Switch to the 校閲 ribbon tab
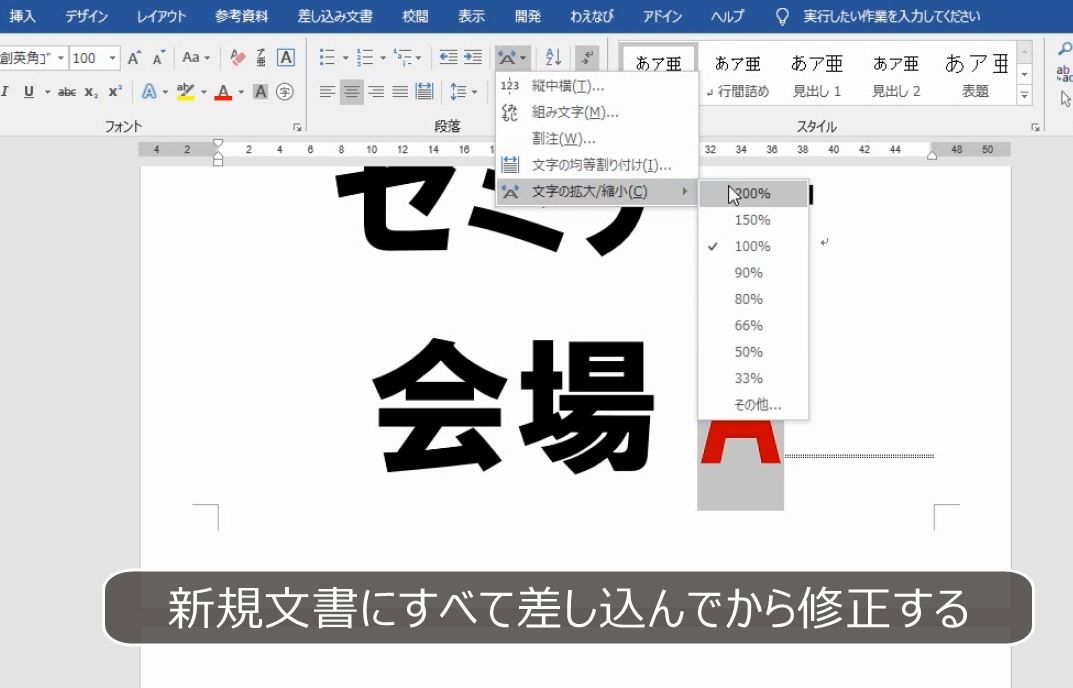Viewport: 1073px width, 688px height. coord(411,15)
